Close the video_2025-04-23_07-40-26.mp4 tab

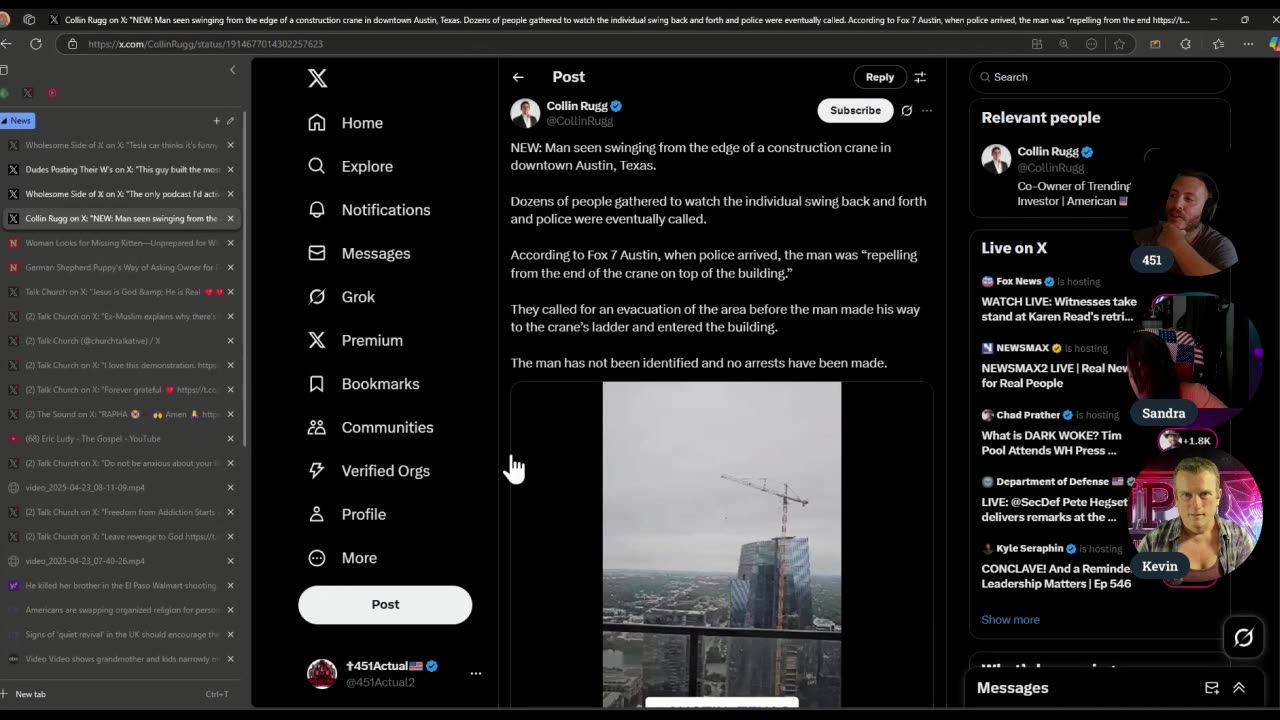230,561
